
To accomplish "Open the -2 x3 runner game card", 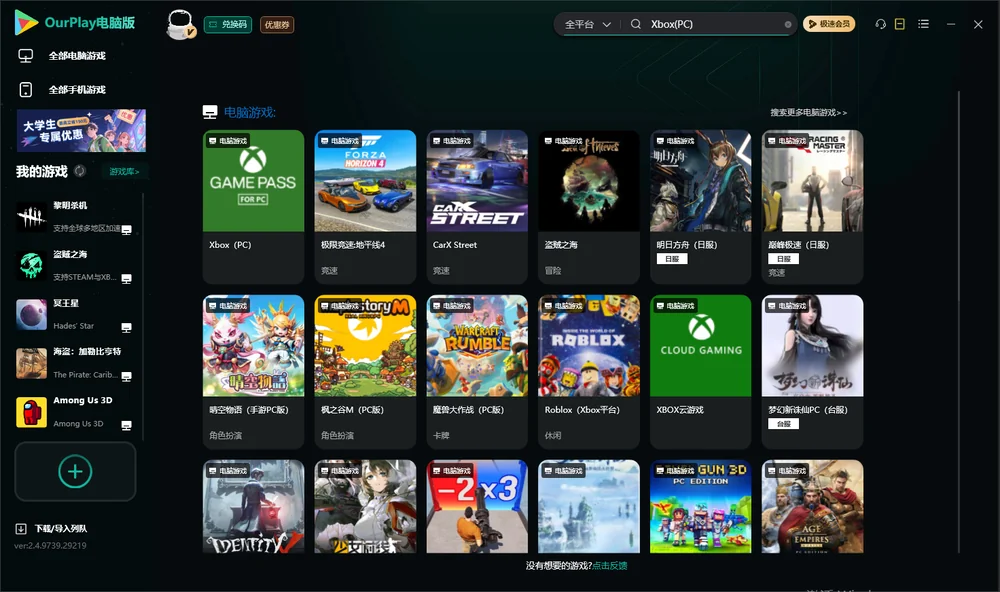I will click(477, 507).
